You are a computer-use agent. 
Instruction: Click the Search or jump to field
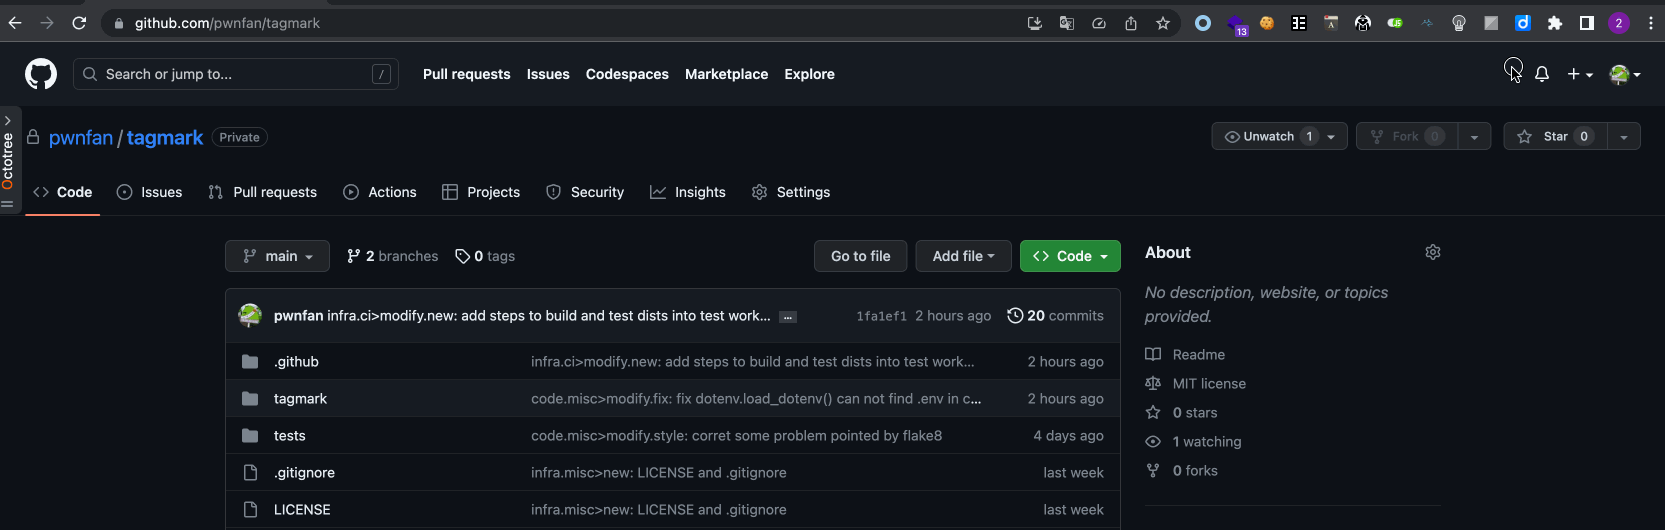[236, 74]
